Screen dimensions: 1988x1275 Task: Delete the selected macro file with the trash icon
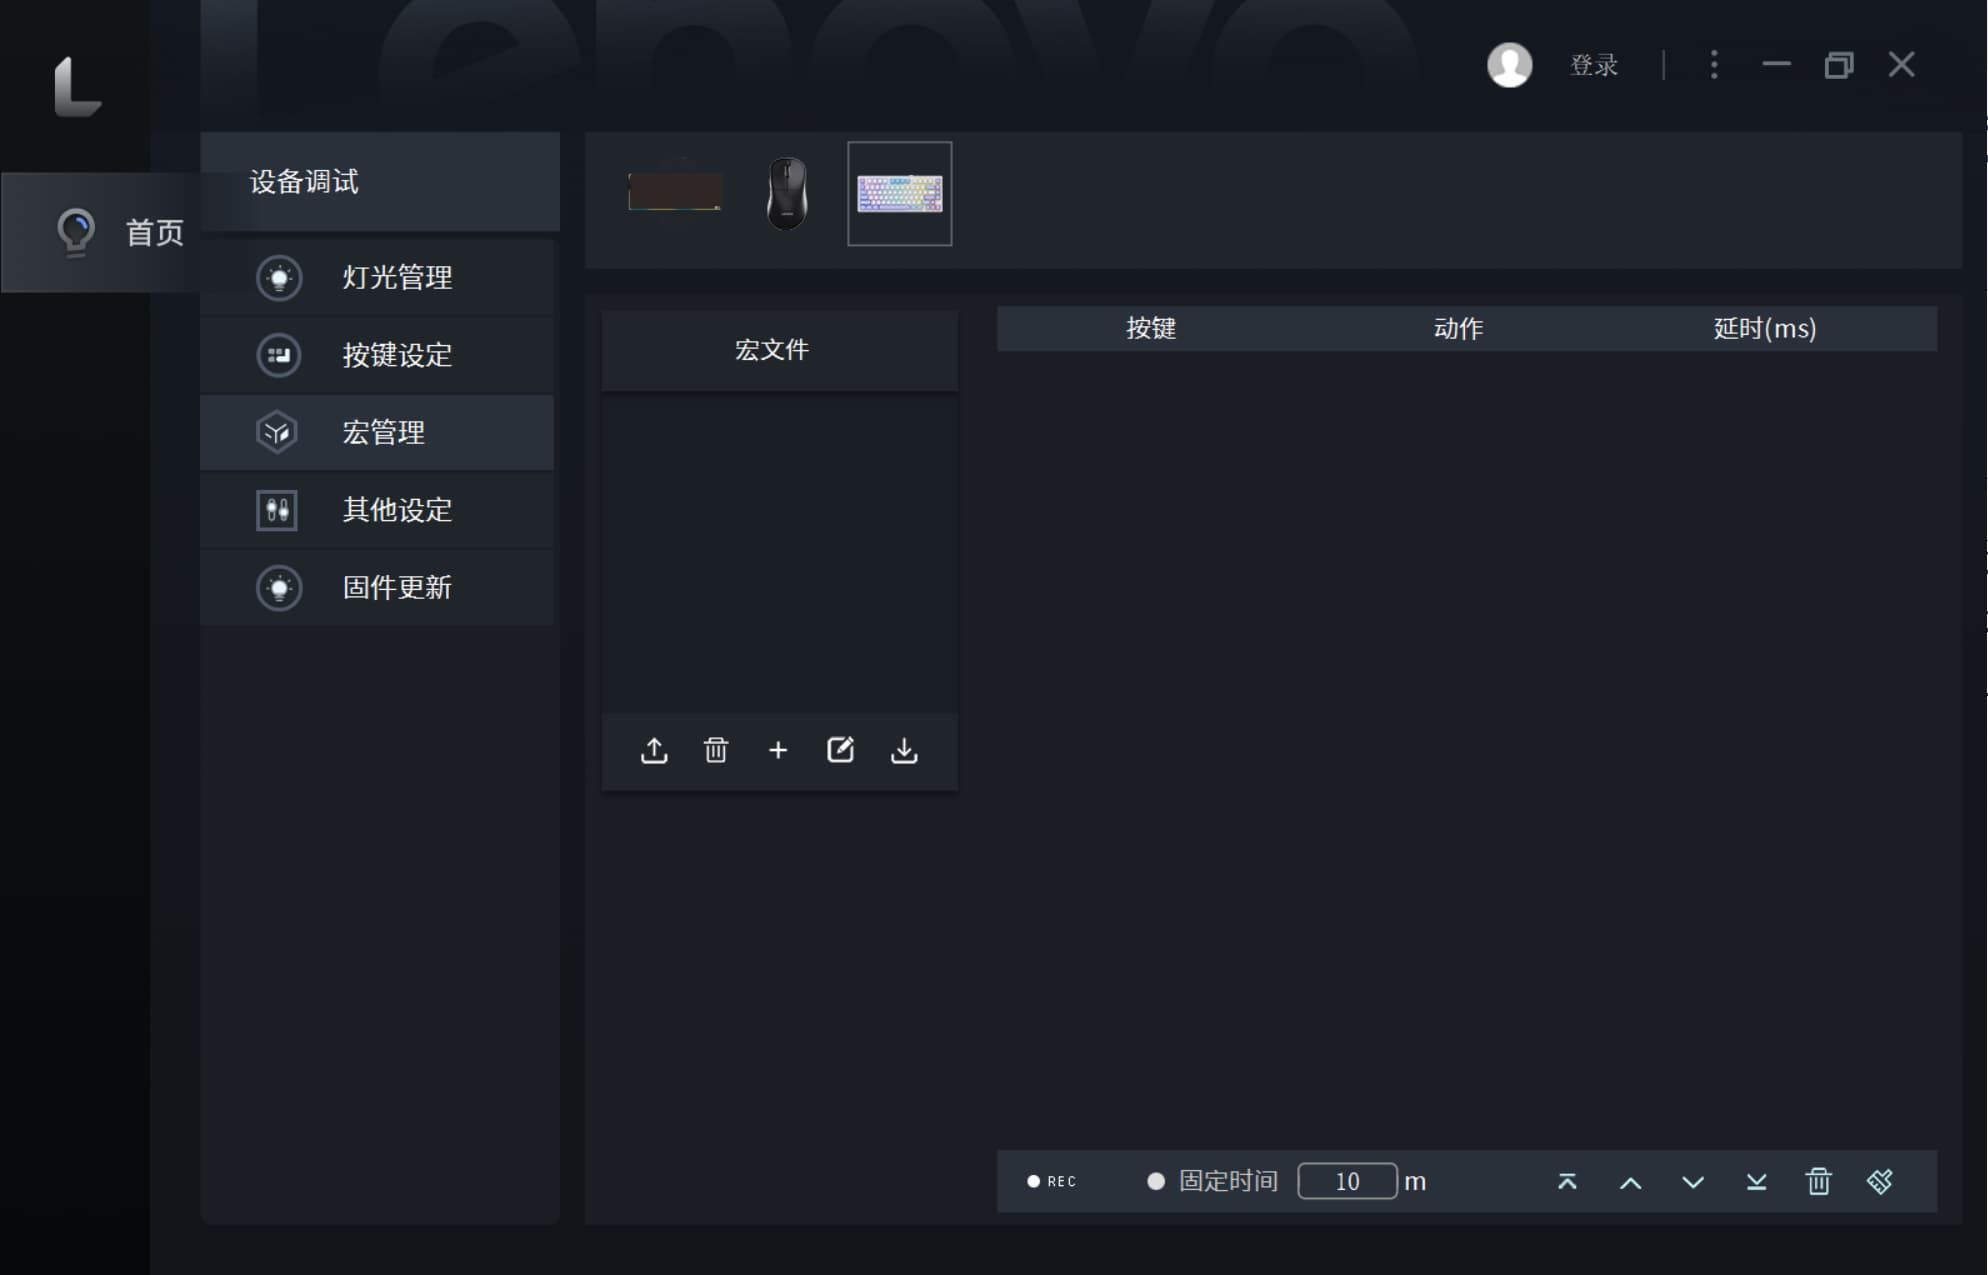[x=716, y=750]
